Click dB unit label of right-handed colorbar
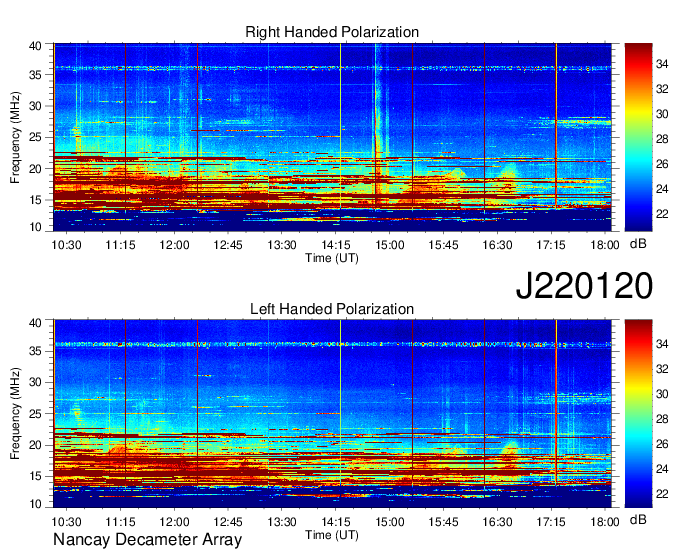Screen dimensions: 680x552 pyautogui.click(x=638, y=244)
